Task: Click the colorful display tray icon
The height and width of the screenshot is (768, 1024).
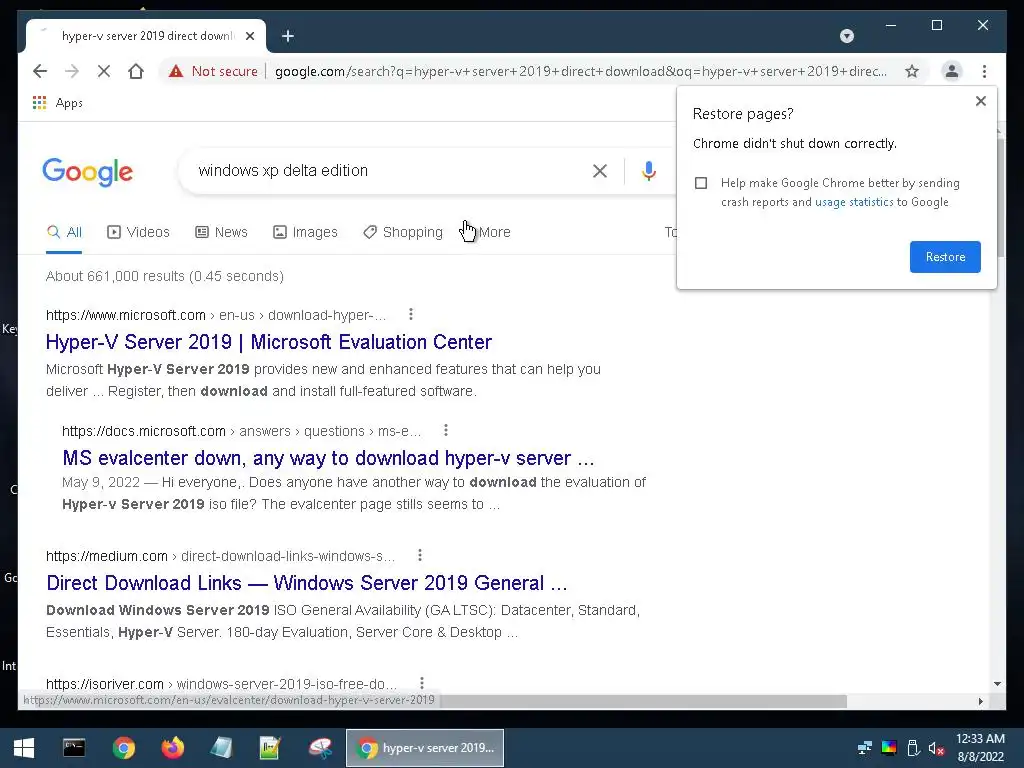Action: (x=889, y=748)
